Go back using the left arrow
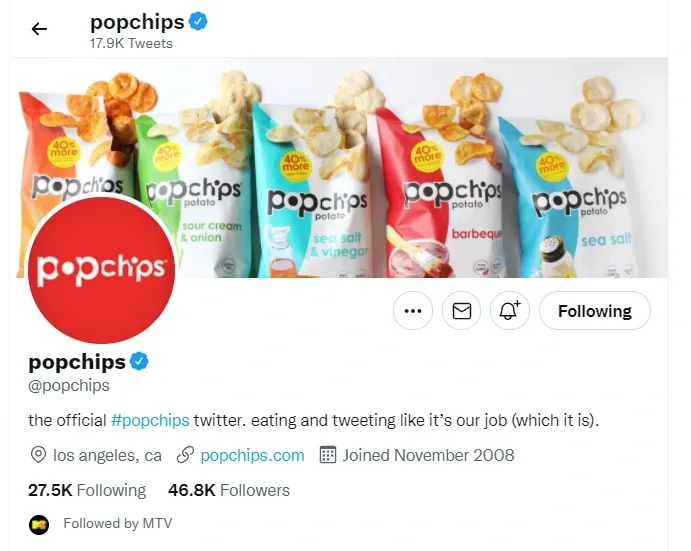The height and width of the screenshot is (551, 691). click(x=39, y=29)
